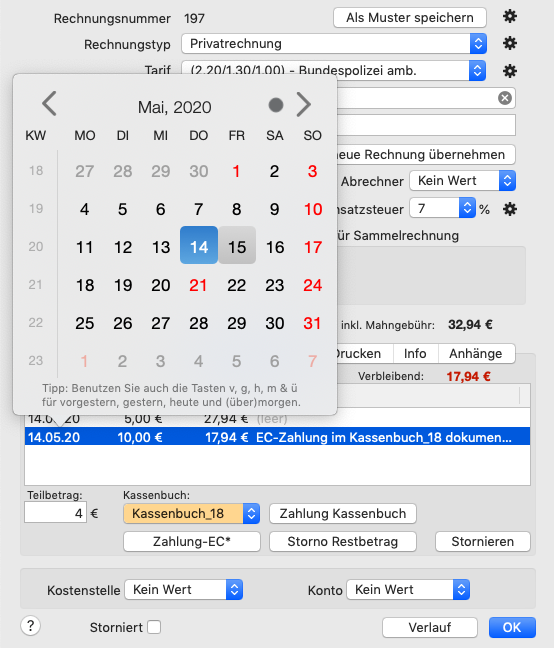554x648 pixels.
Task: Open gear settings next to Tarif
Action: pyautogui.click(x=510, y=71)
